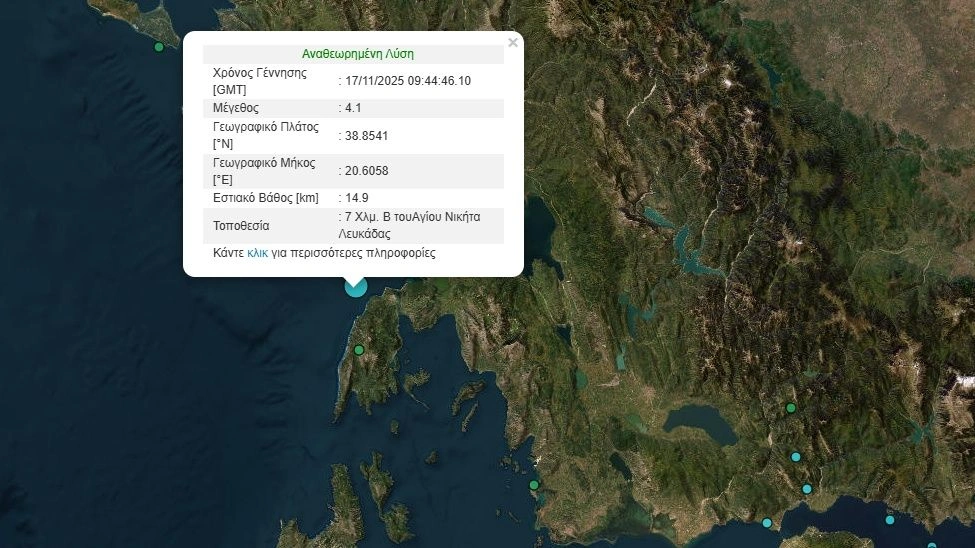Click the focal depth value 14.9
This screenshot has height=548, width=975.
pyautogui.click(x=355, y=198)
